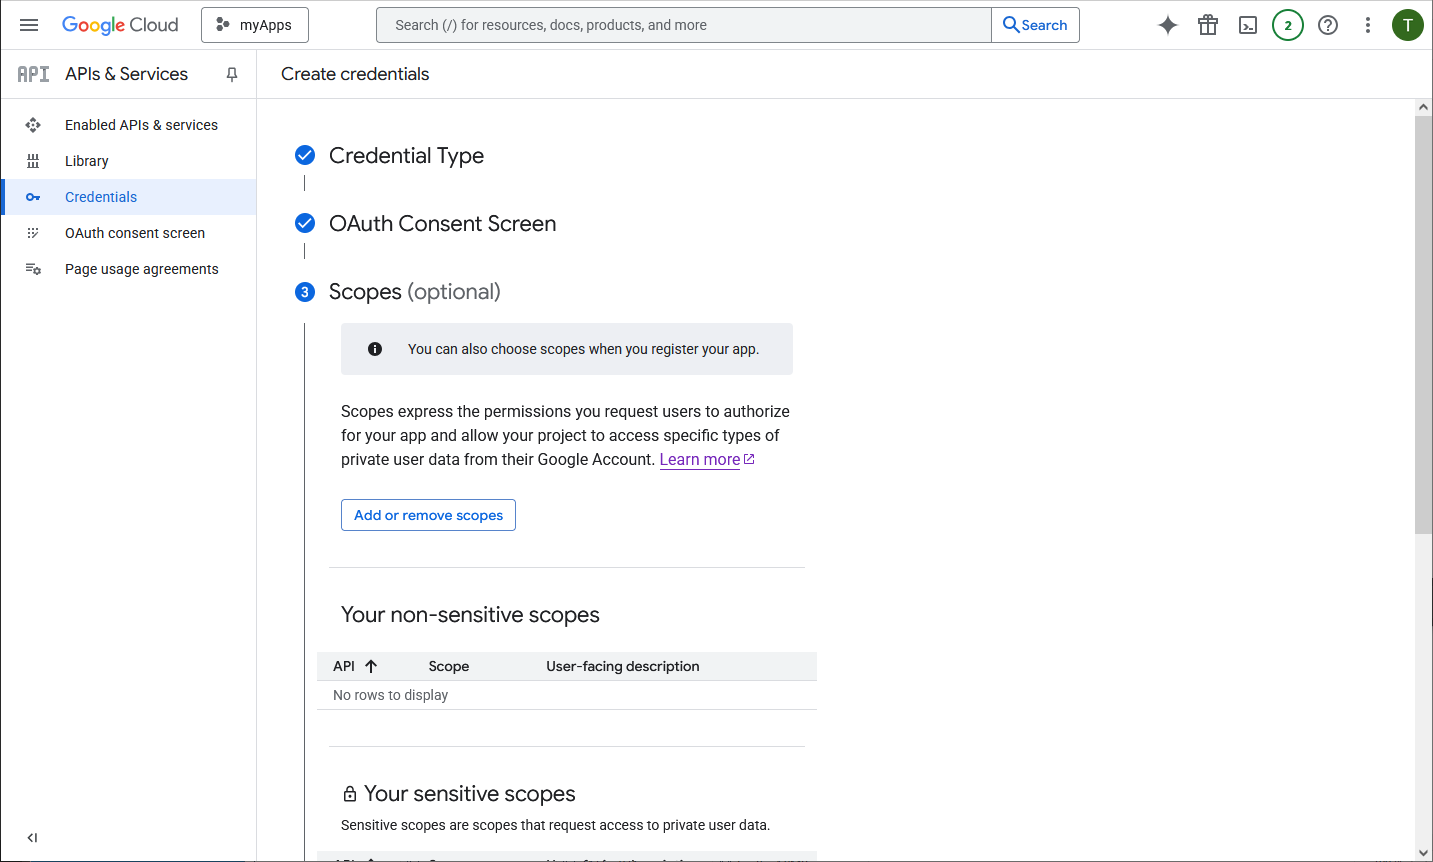Click the page vertical scrollbar down arrow
Screen dimensions: 1433x862
1423,853
